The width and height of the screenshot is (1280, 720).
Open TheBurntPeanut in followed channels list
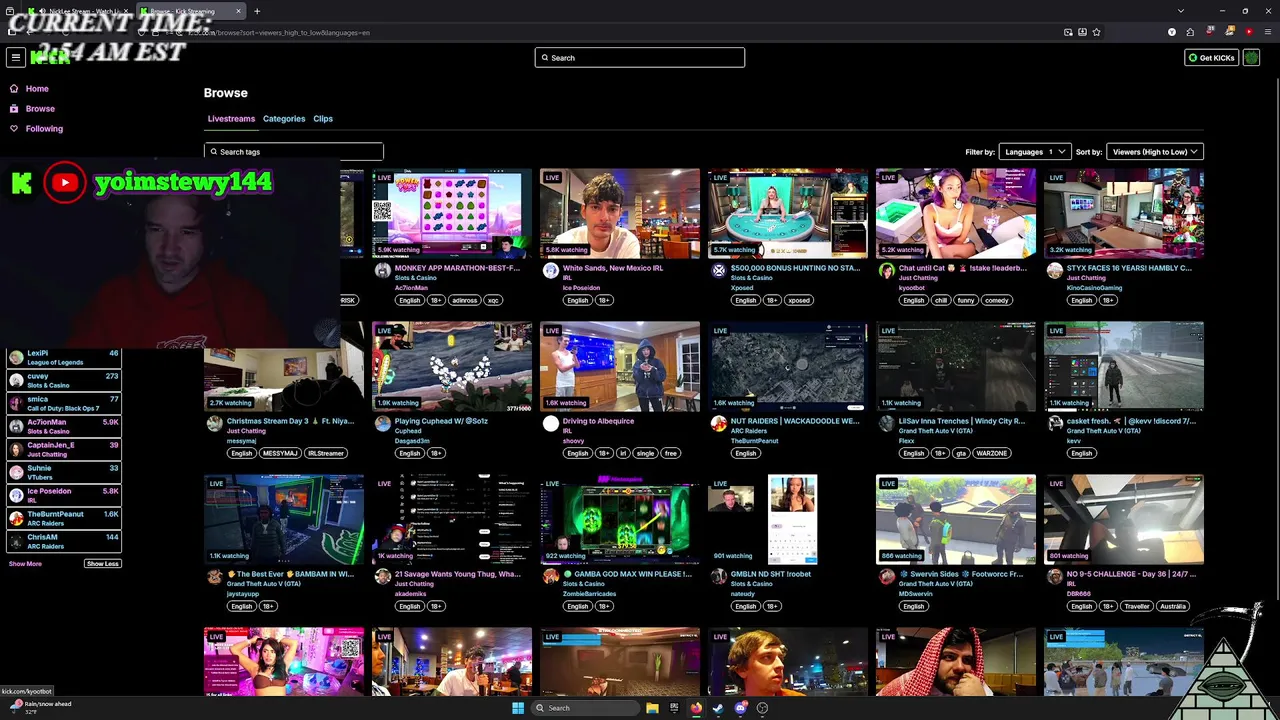click(65, 518)
